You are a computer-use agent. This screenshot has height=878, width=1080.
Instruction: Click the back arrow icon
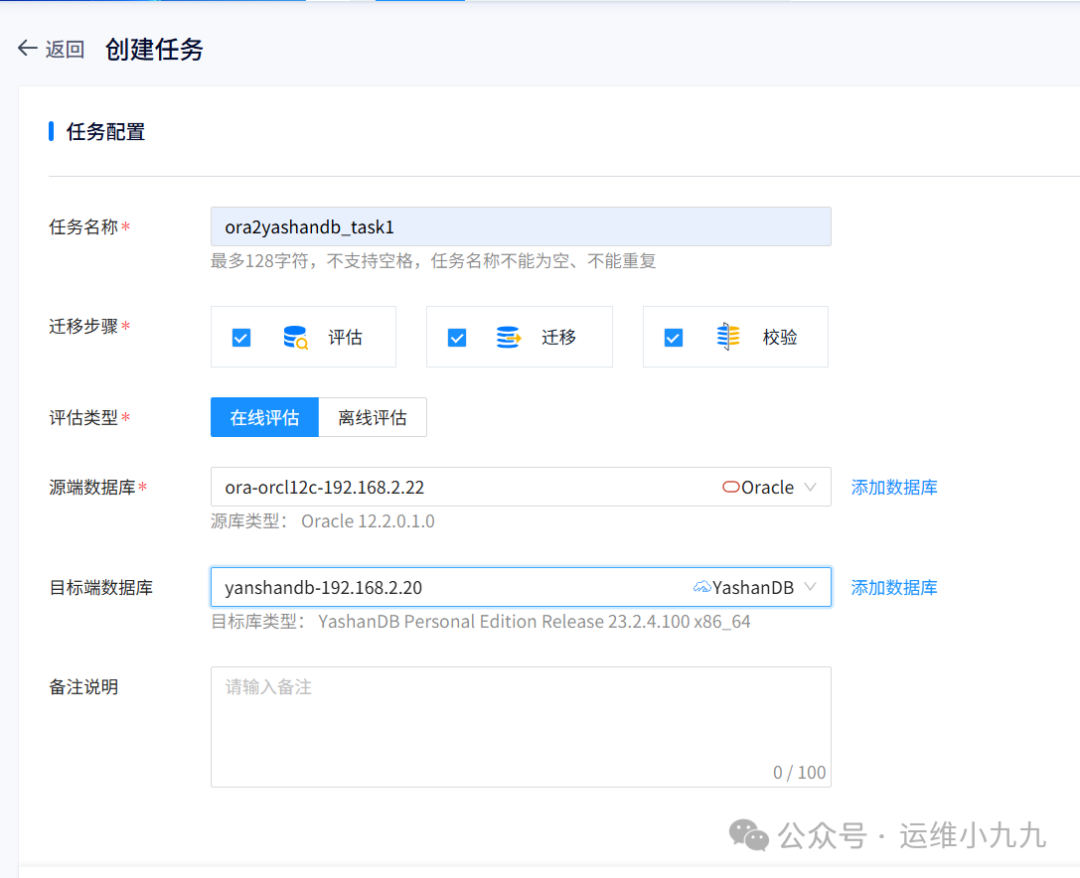[x=27, y=48]
